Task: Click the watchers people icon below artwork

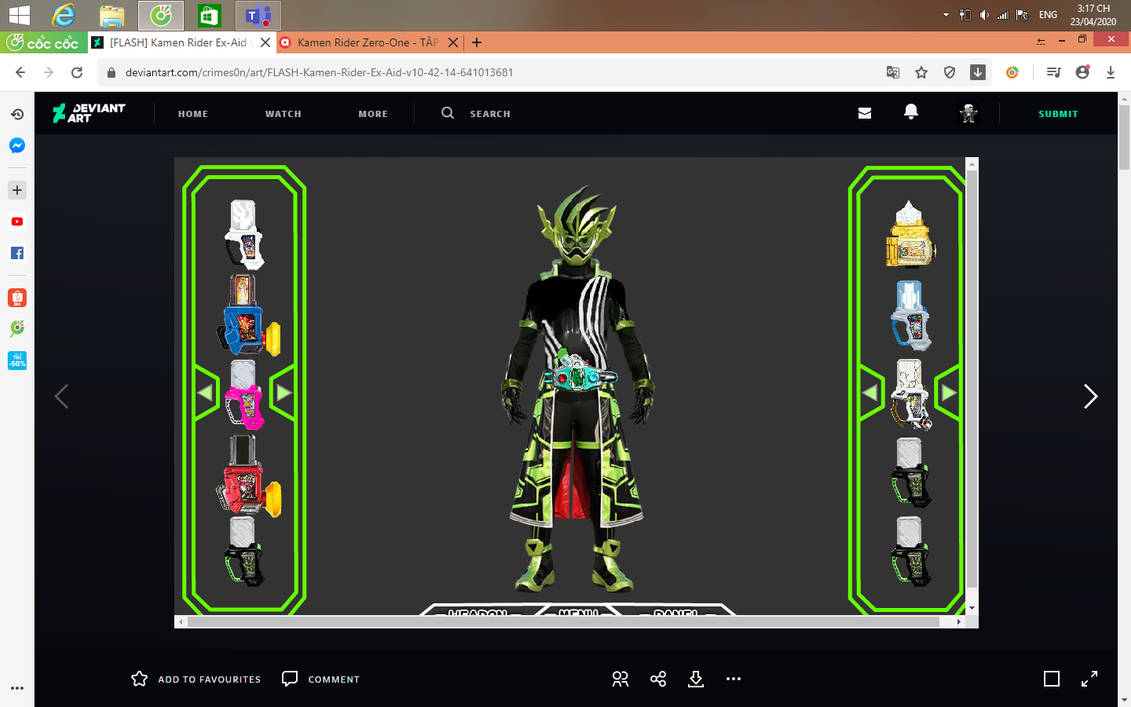Action: coord(620,679)
